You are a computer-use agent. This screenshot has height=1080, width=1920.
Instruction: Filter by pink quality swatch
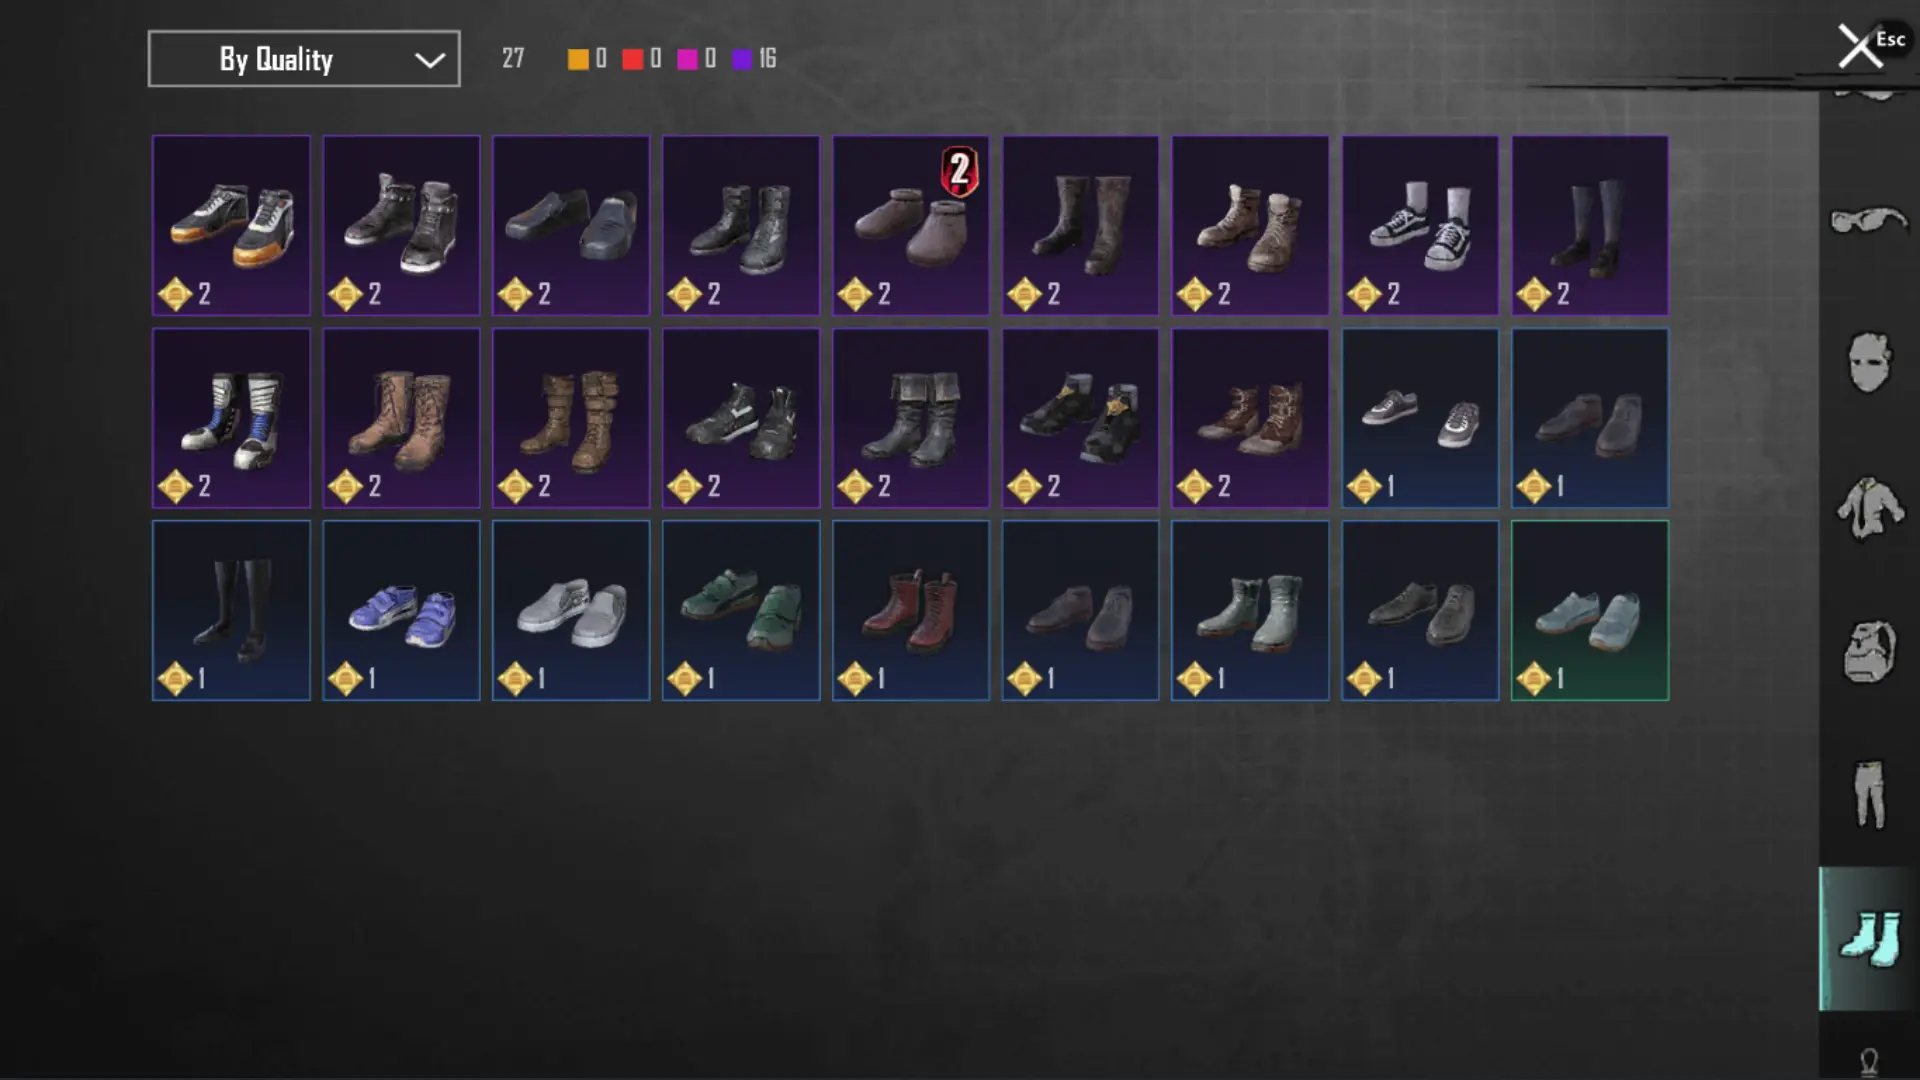click(x=687, y=59)
